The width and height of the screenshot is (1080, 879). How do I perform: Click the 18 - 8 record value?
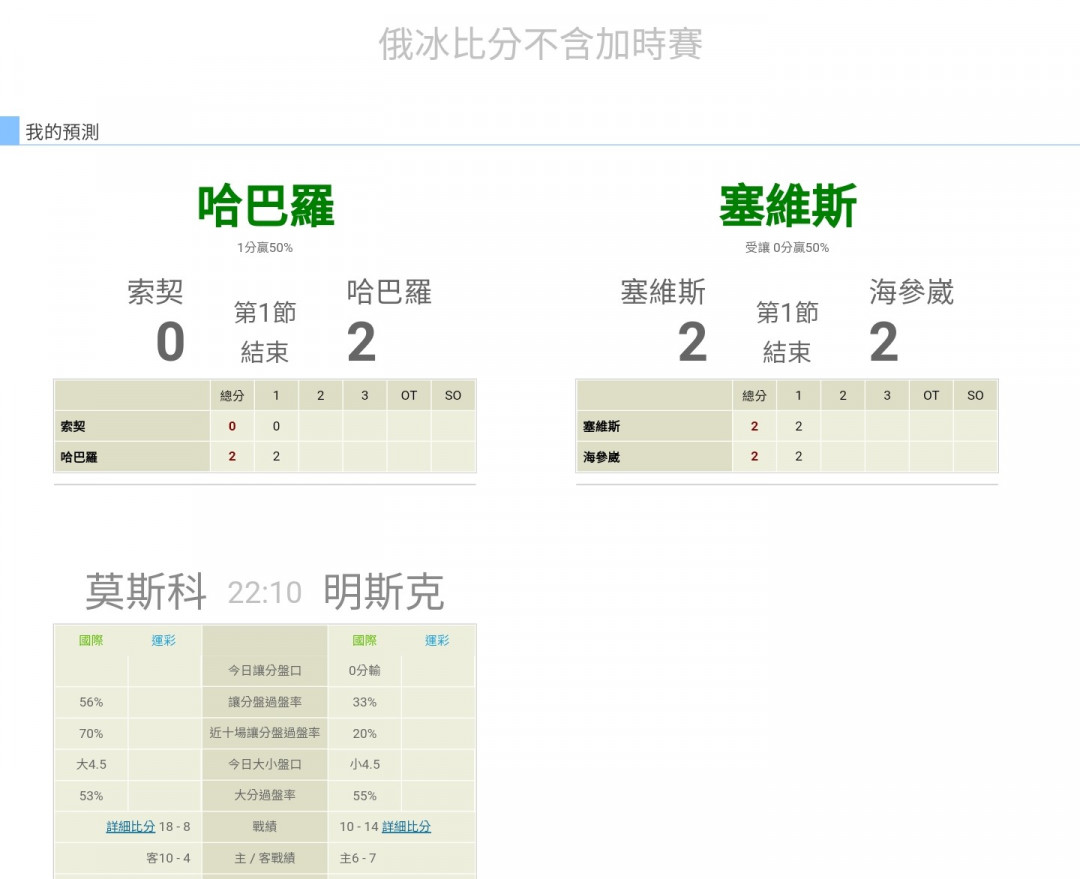pyautogui.click(x=175, y=827)
